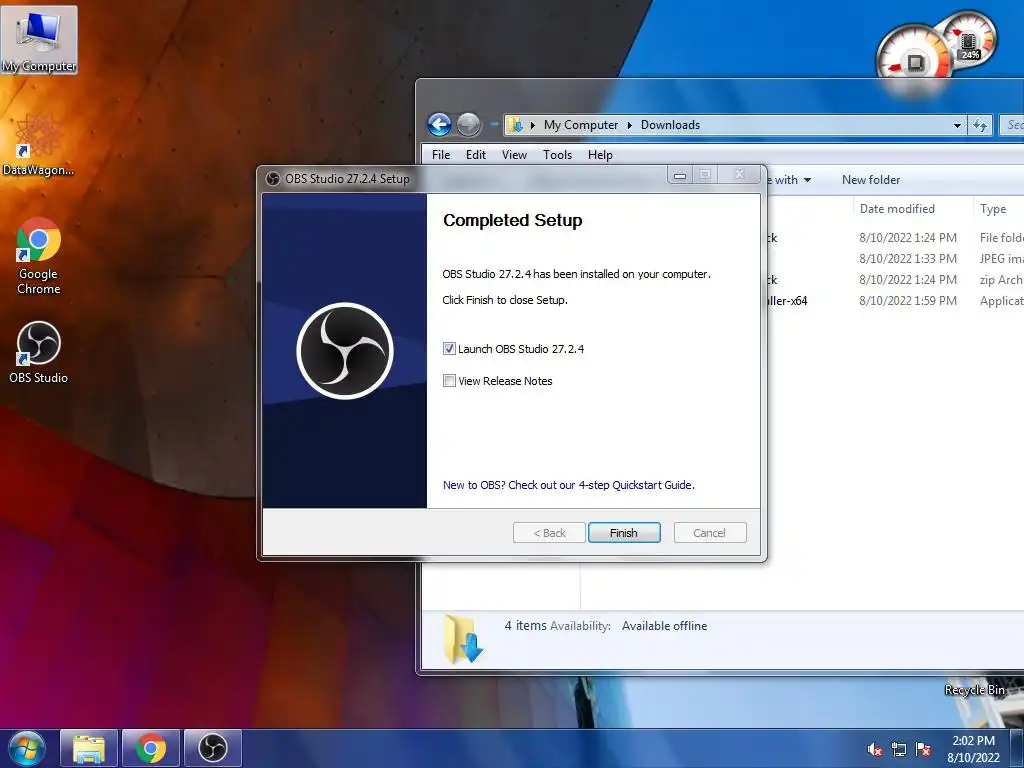The height and width of the screenshot is (768, 1024).
Task: Click the Explorer Forward arrow button
Action: [468, 124]
